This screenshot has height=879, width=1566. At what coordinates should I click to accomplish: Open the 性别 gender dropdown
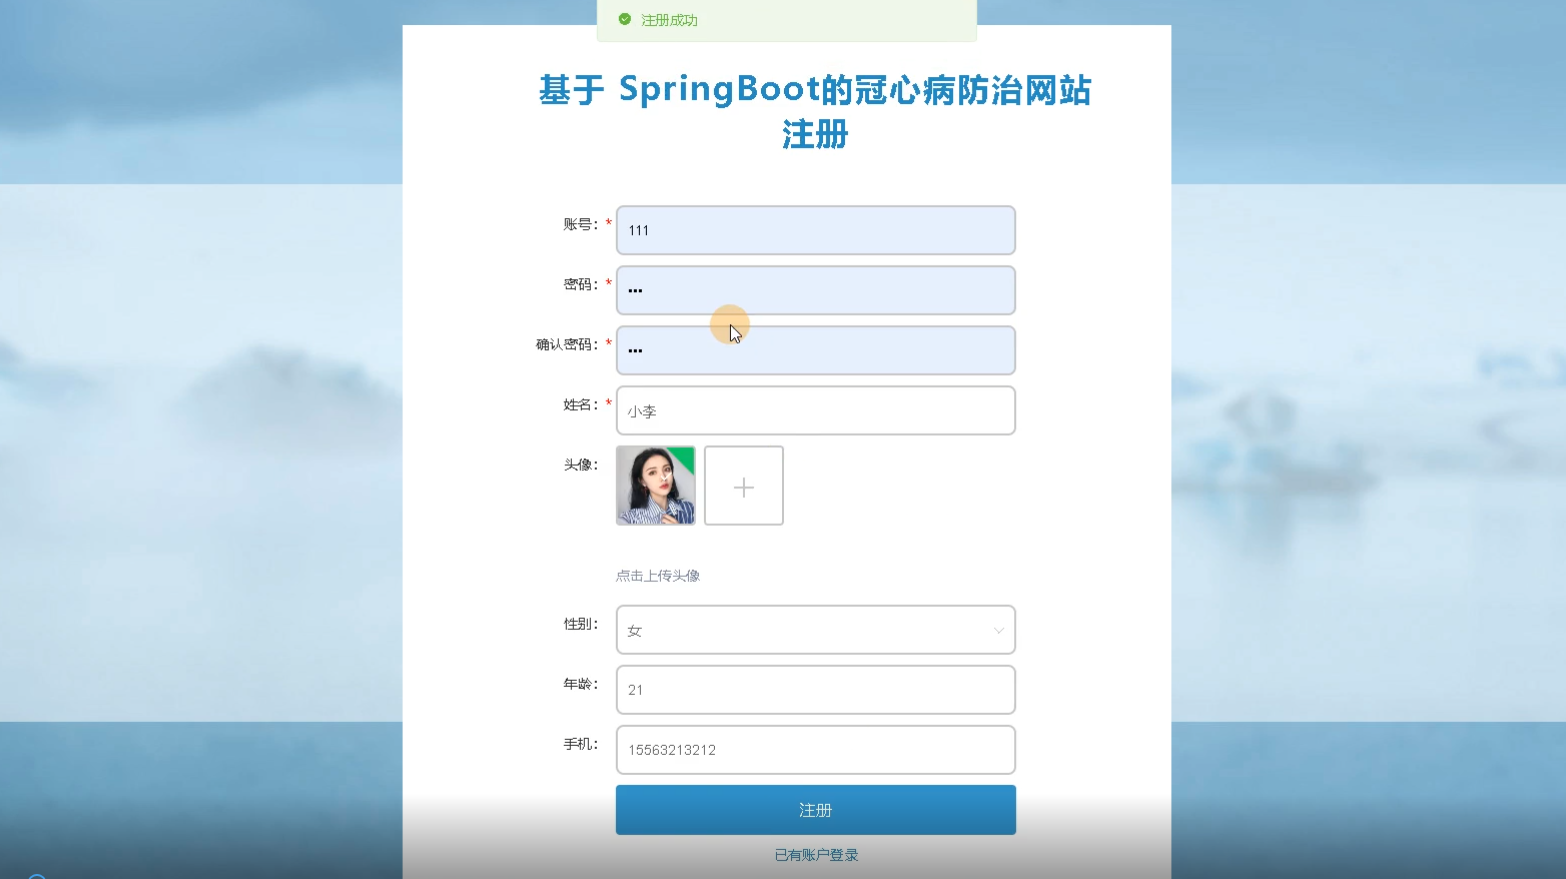815,630
